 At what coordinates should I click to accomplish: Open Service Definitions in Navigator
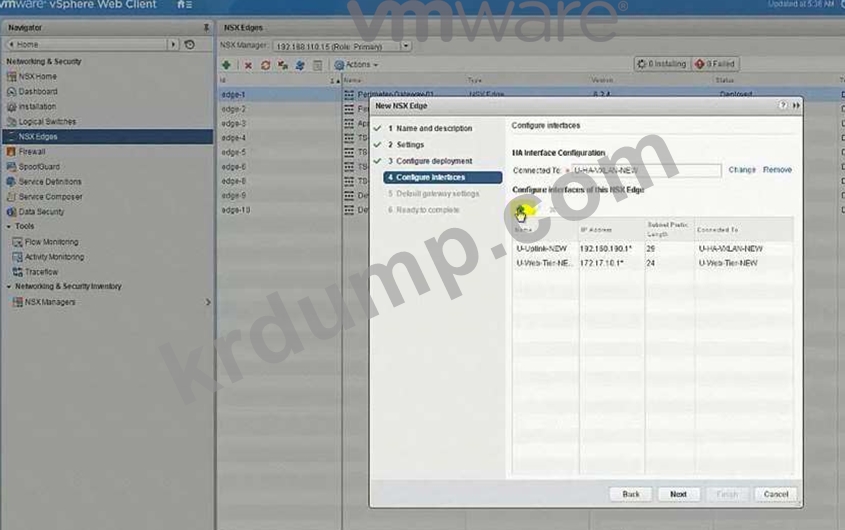coord(50,182)
